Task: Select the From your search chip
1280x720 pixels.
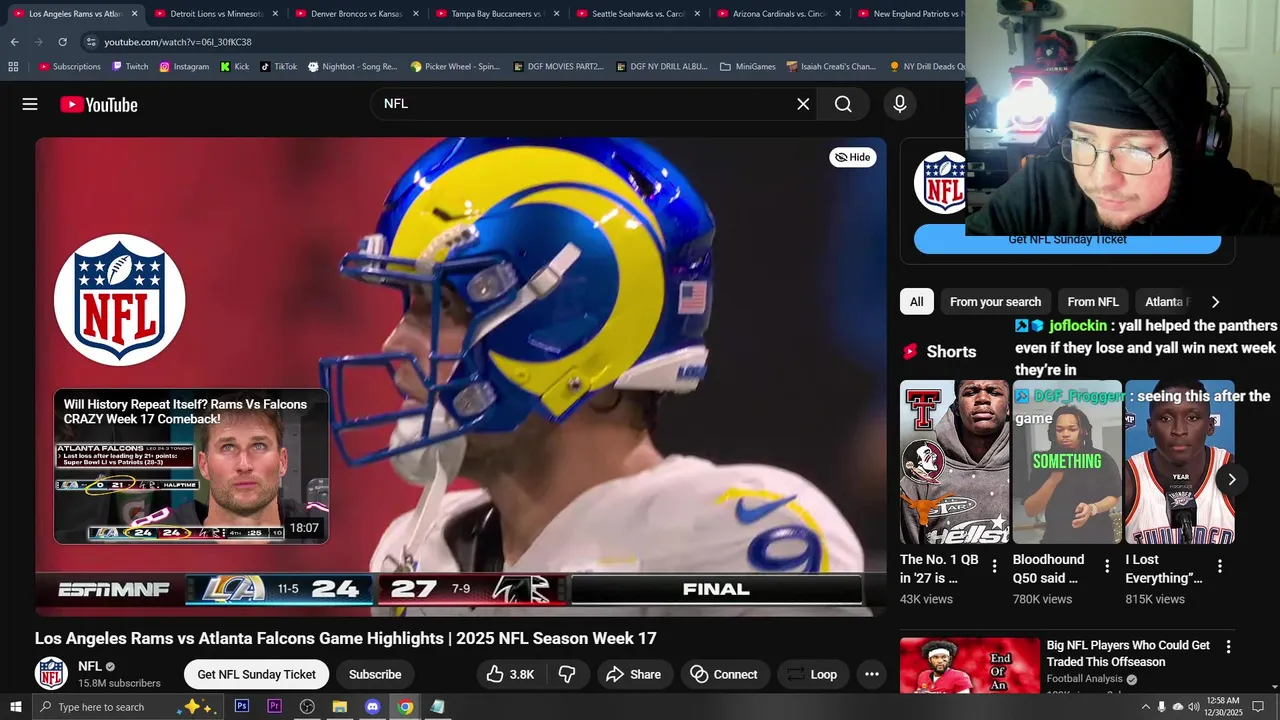Action: coord(995,302)
